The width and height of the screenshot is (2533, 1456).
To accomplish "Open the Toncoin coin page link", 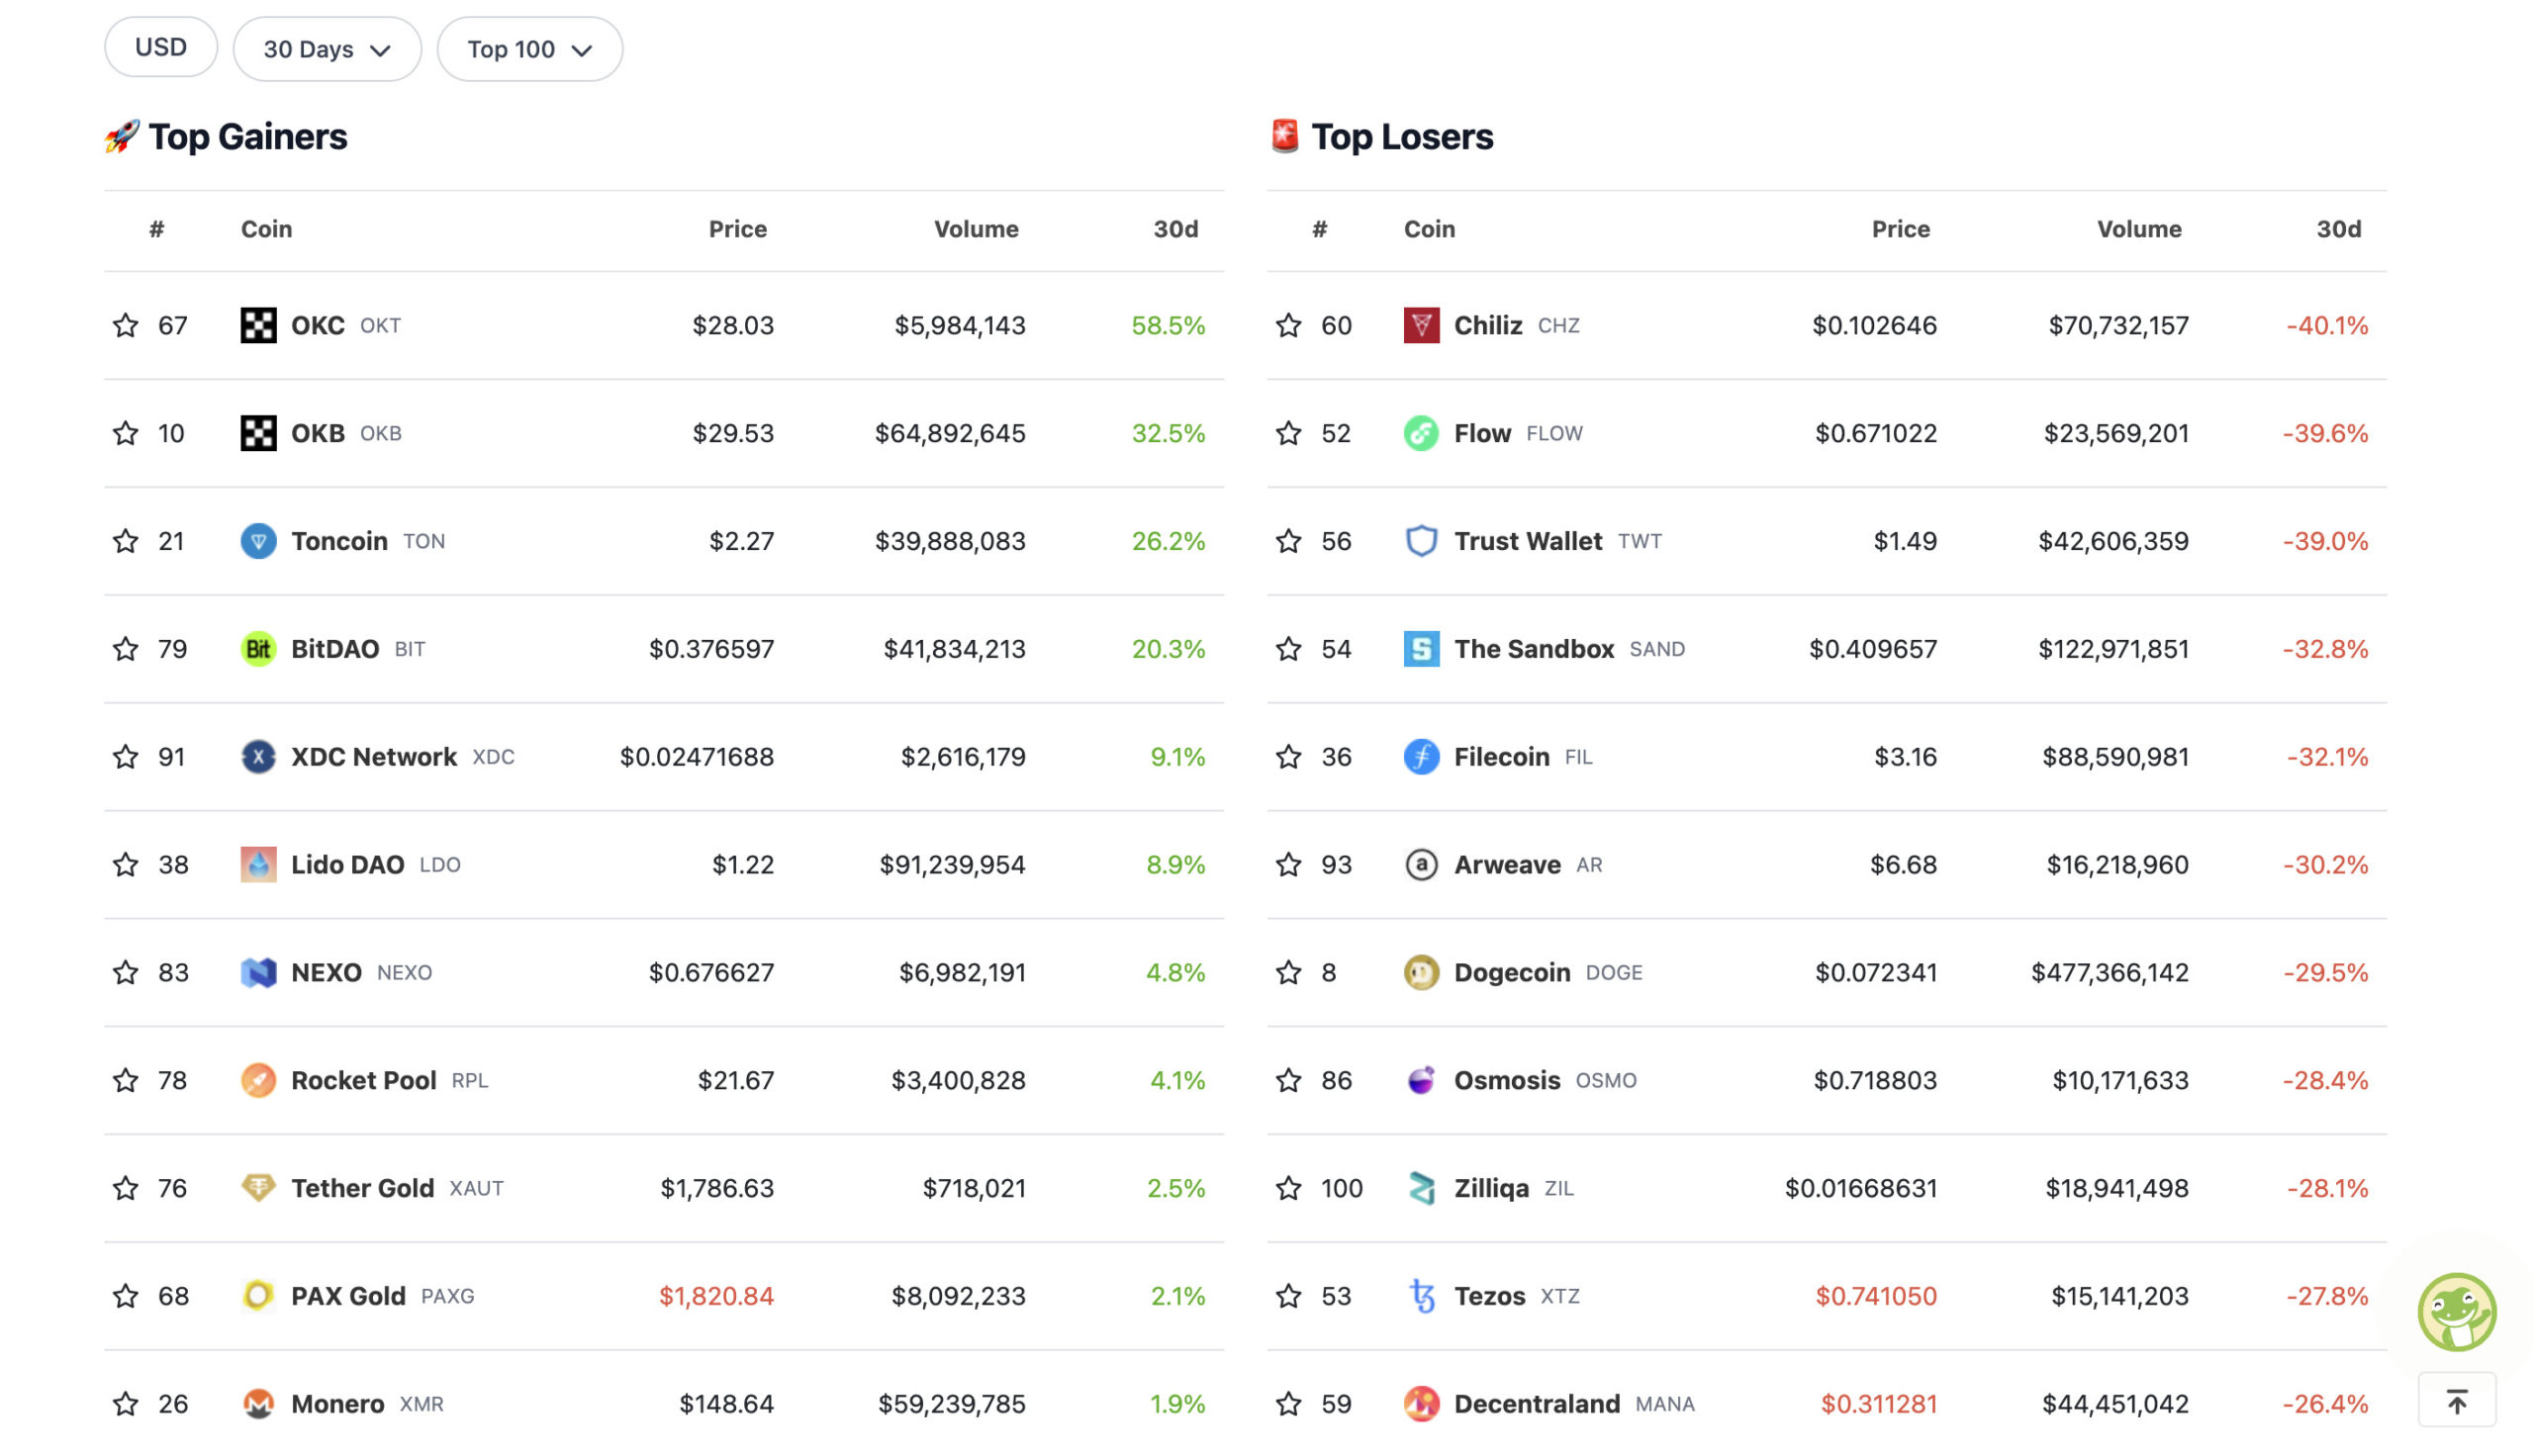I will tap(339, 541).
